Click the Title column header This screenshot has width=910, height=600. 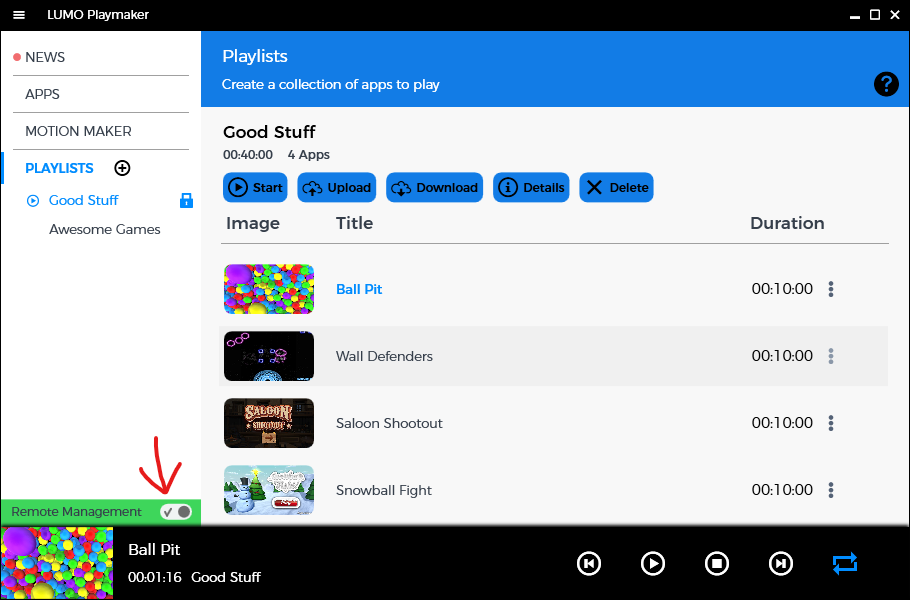point(355,223)
